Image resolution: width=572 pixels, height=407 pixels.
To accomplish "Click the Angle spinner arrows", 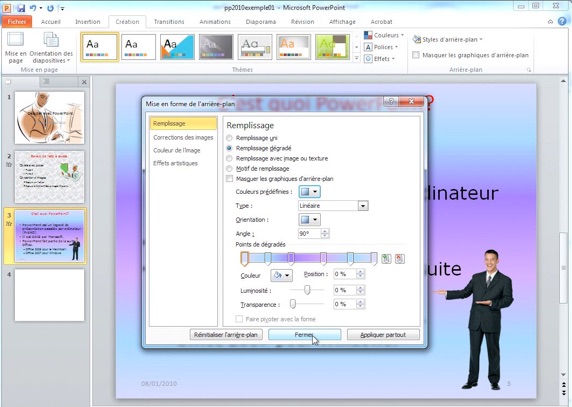I will click(325, 233).
